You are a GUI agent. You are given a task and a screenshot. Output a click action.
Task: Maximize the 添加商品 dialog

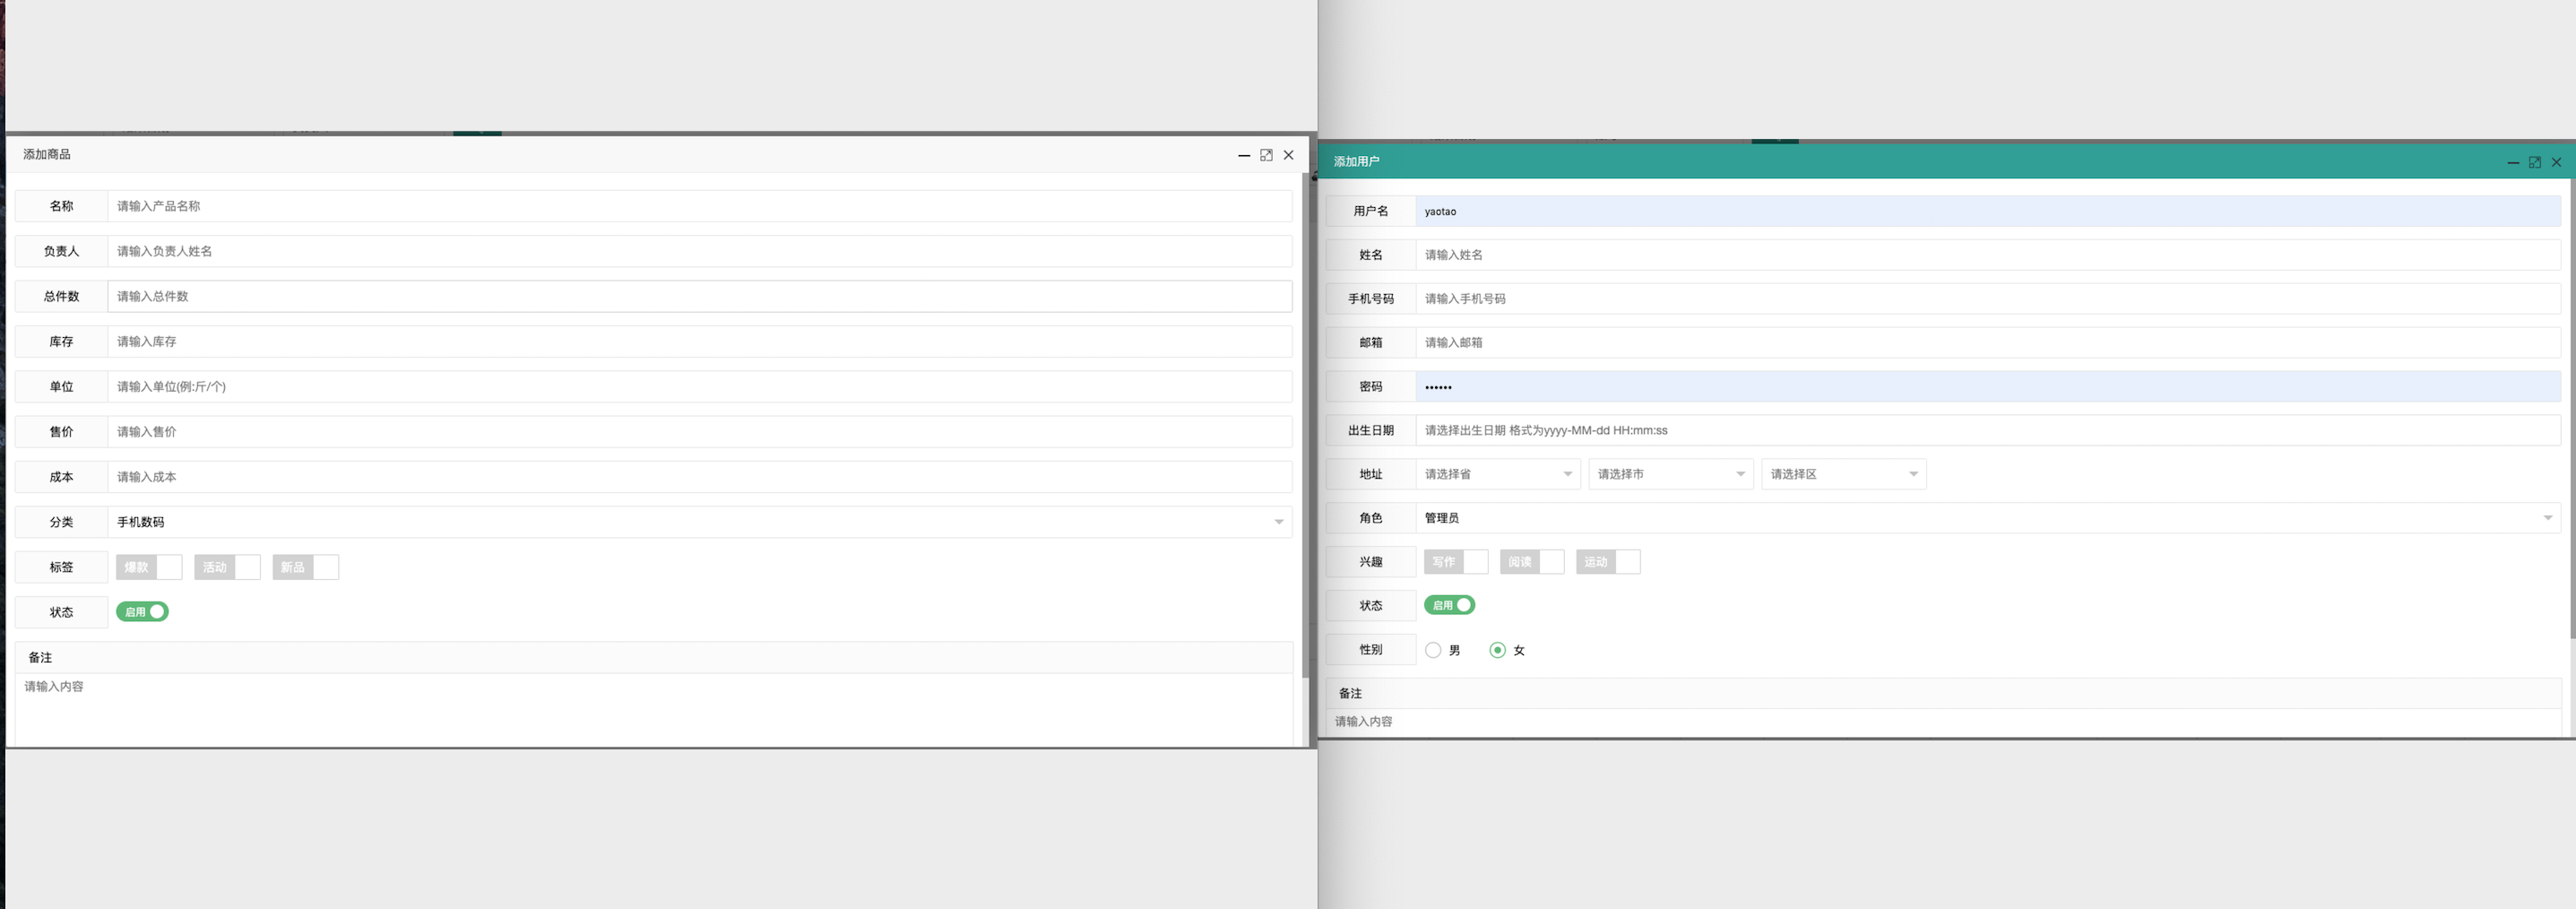(1266, 155)
